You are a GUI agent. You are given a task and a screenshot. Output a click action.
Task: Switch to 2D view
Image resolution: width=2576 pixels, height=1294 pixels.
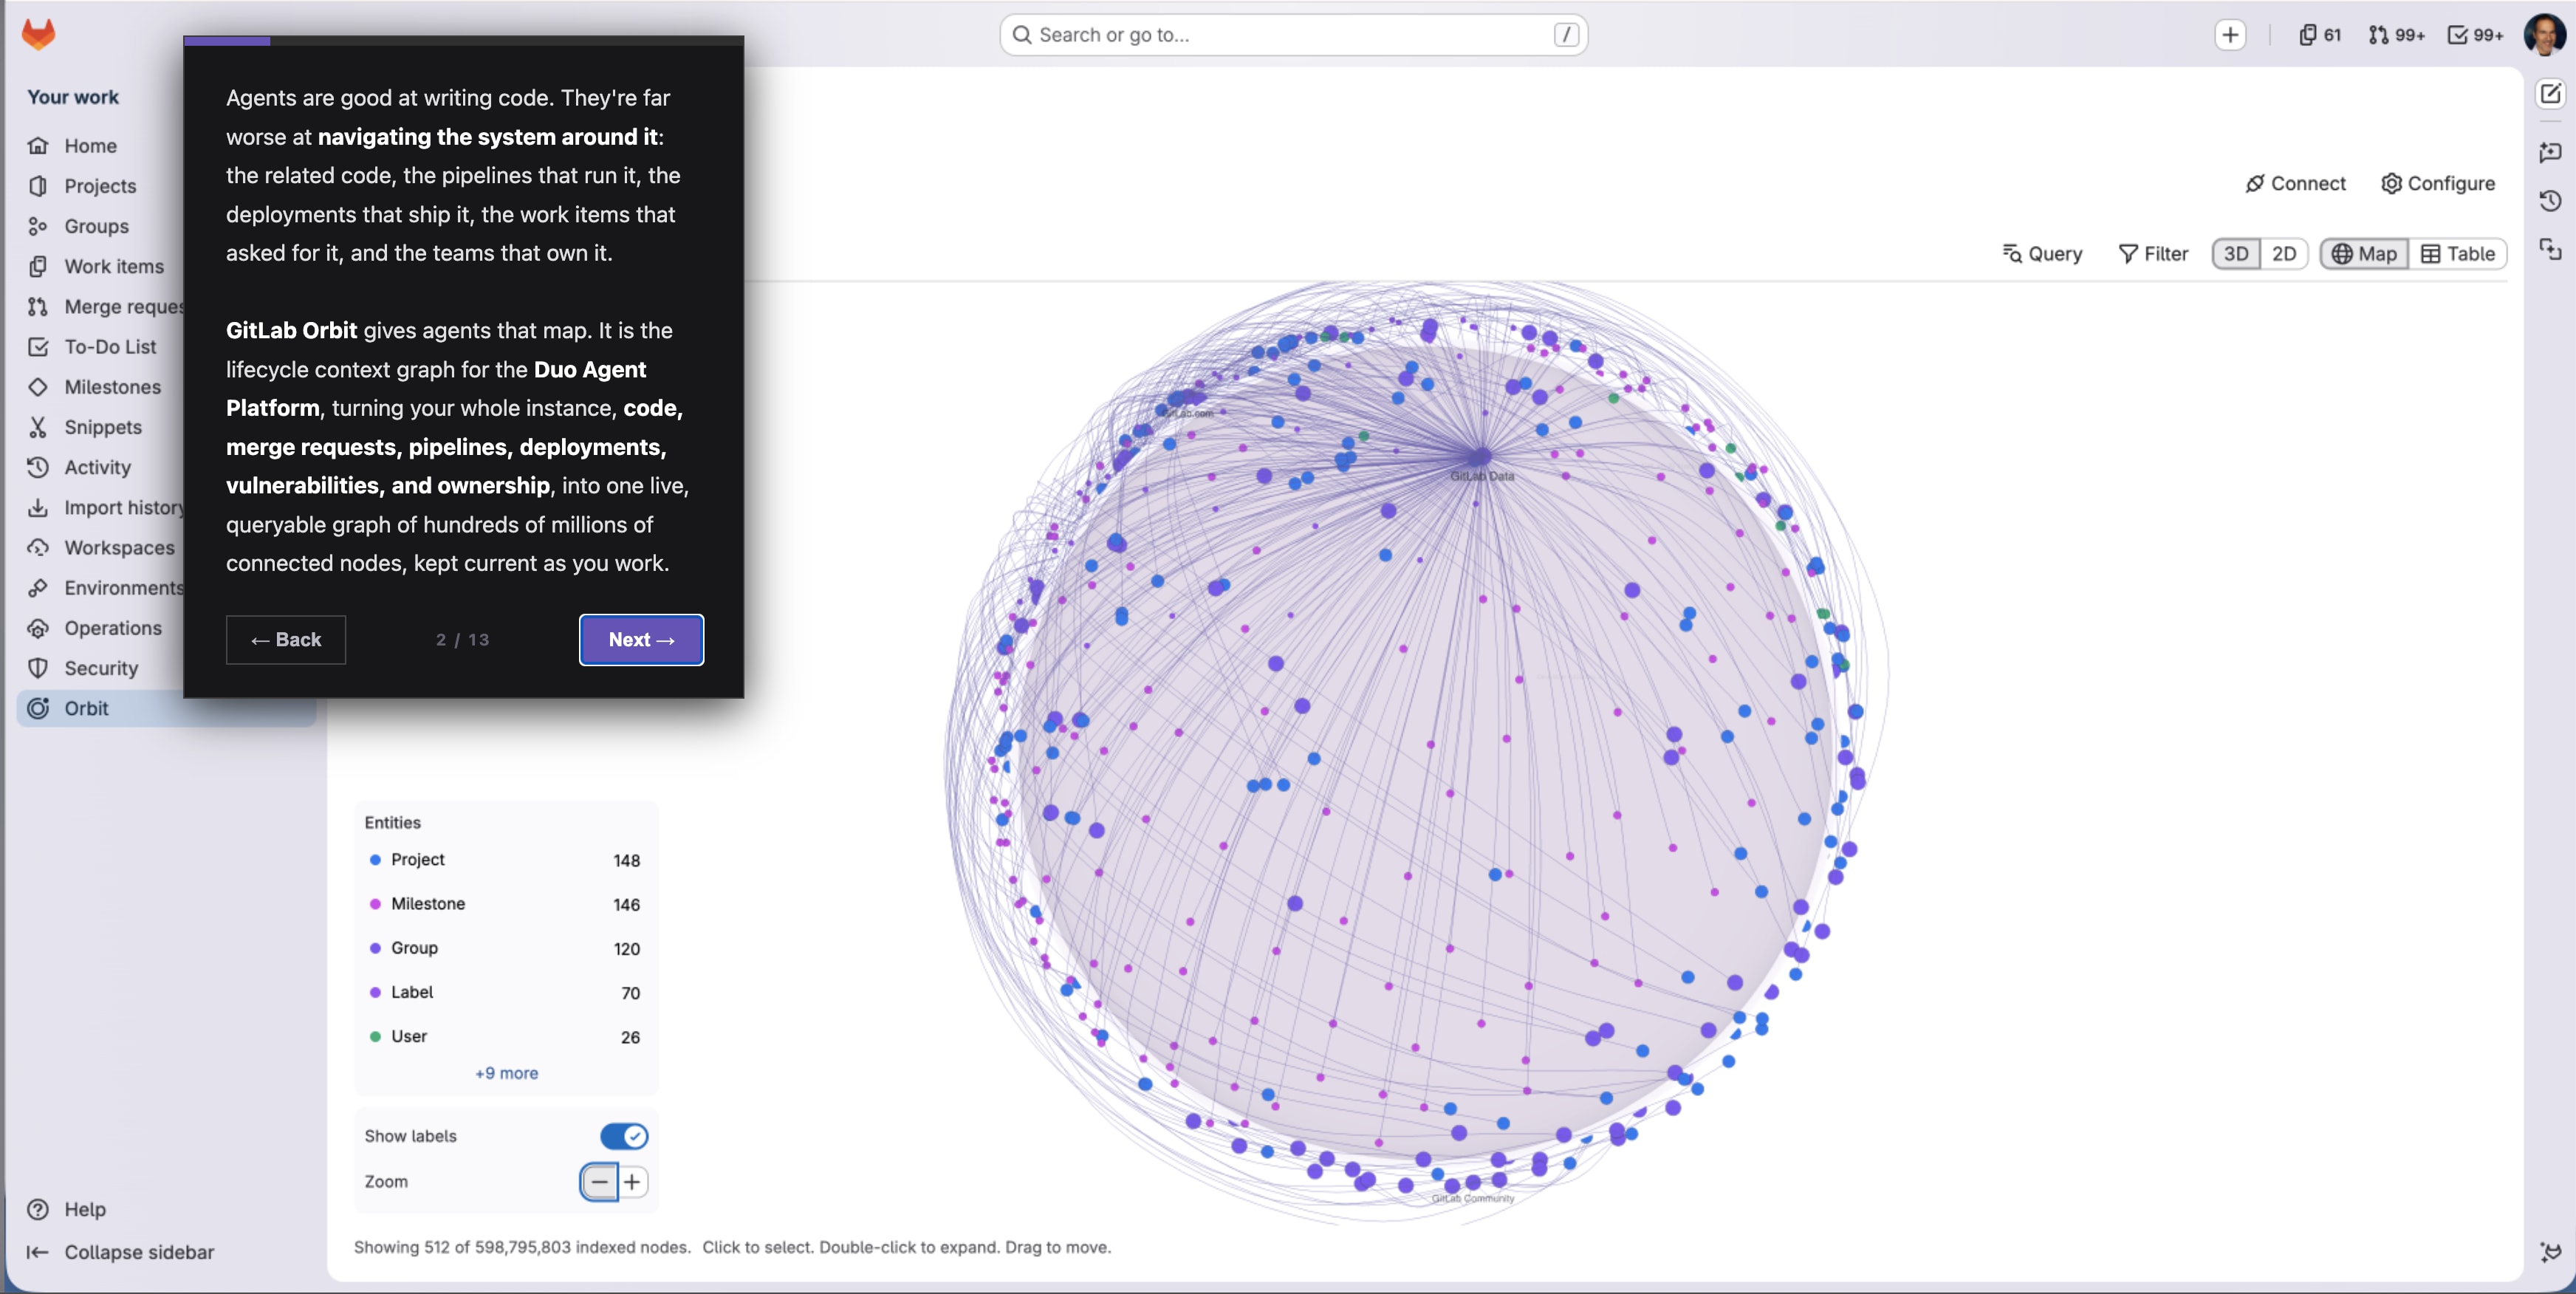pyautogui.click(x=2284, y=254)
